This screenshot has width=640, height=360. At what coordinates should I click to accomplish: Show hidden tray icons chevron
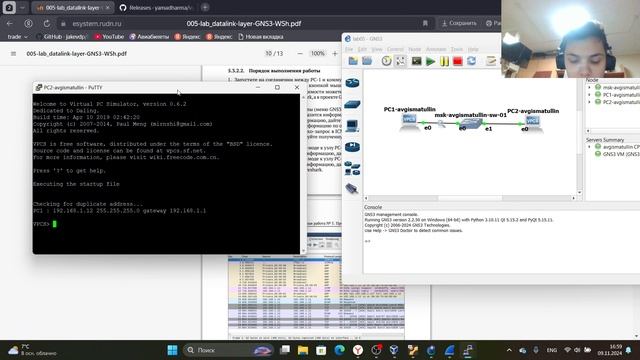pos(509,350)
